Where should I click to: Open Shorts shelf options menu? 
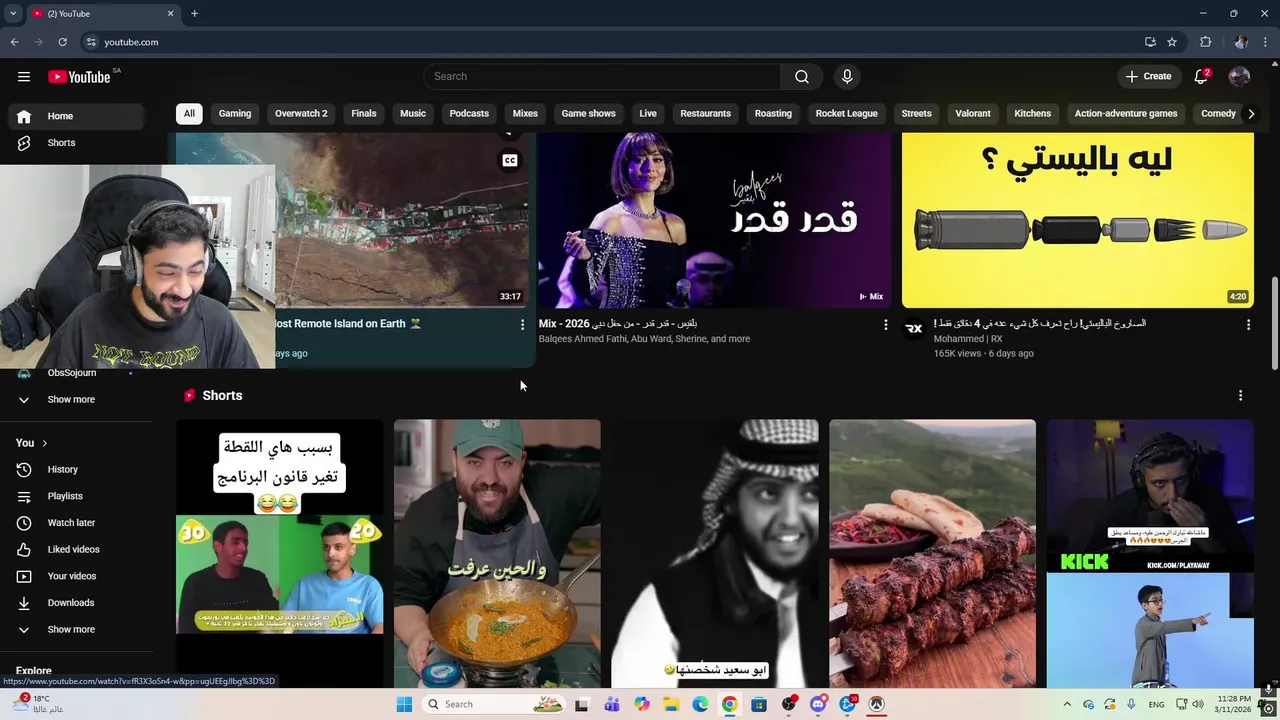[1240, 396]
